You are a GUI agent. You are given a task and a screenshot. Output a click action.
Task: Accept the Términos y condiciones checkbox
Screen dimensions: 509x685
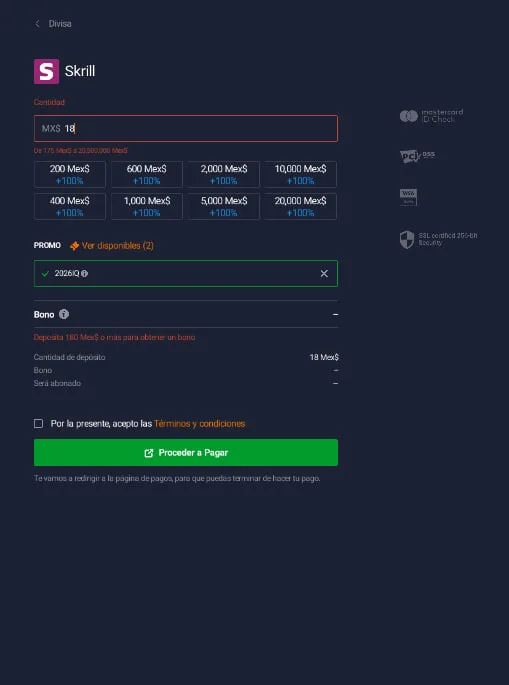(x=38, y=423)
